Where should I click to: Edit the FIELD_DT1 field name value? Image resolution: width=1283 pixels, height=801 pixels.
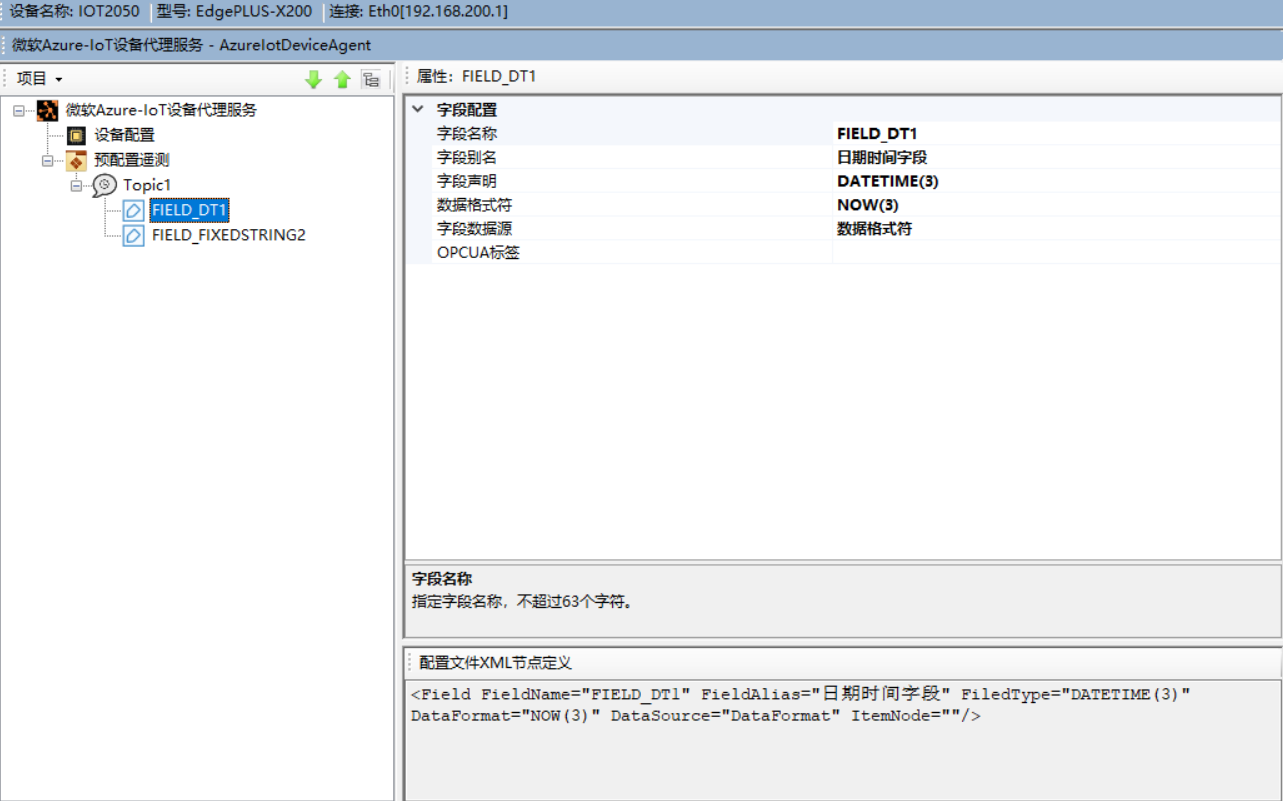pos(1056,133)
